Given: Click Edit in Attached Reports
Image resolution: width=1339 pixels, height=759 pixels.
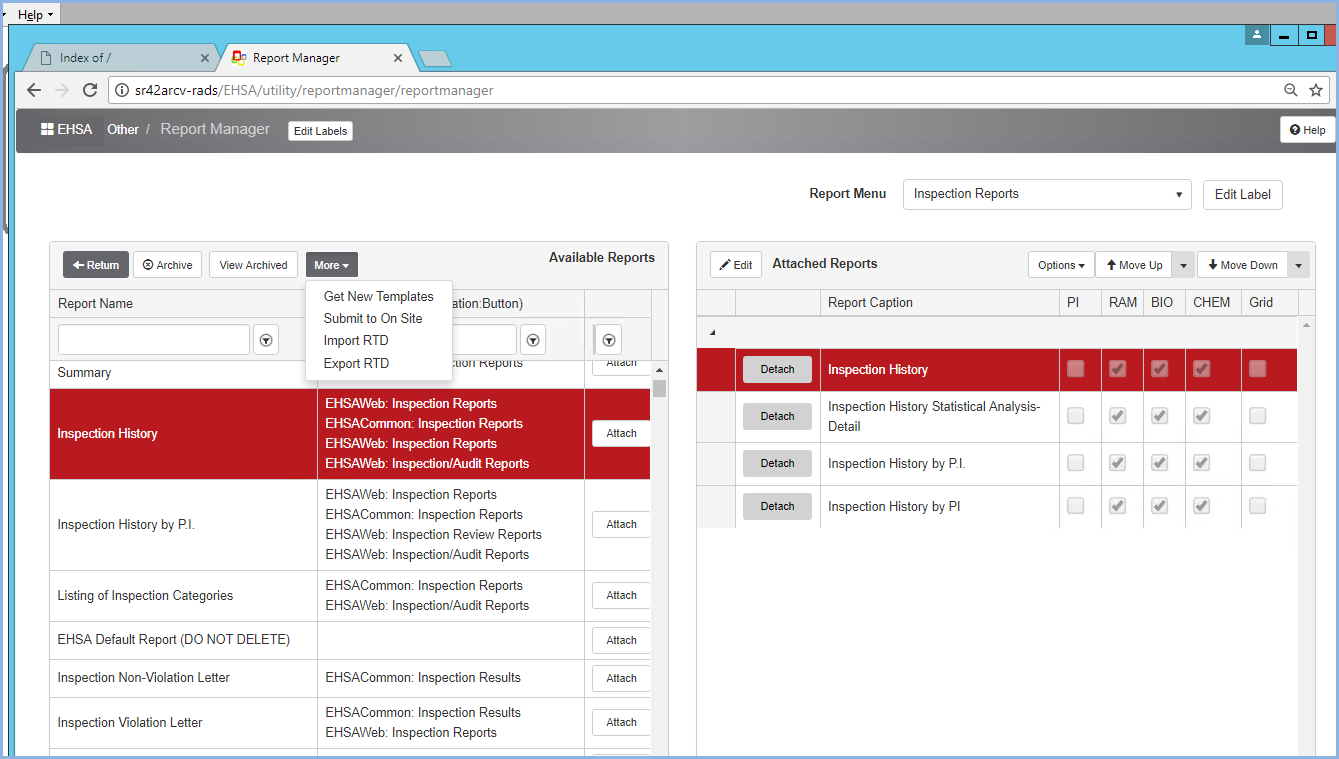Looking at the screenshot, I should (x=736, y=265).
